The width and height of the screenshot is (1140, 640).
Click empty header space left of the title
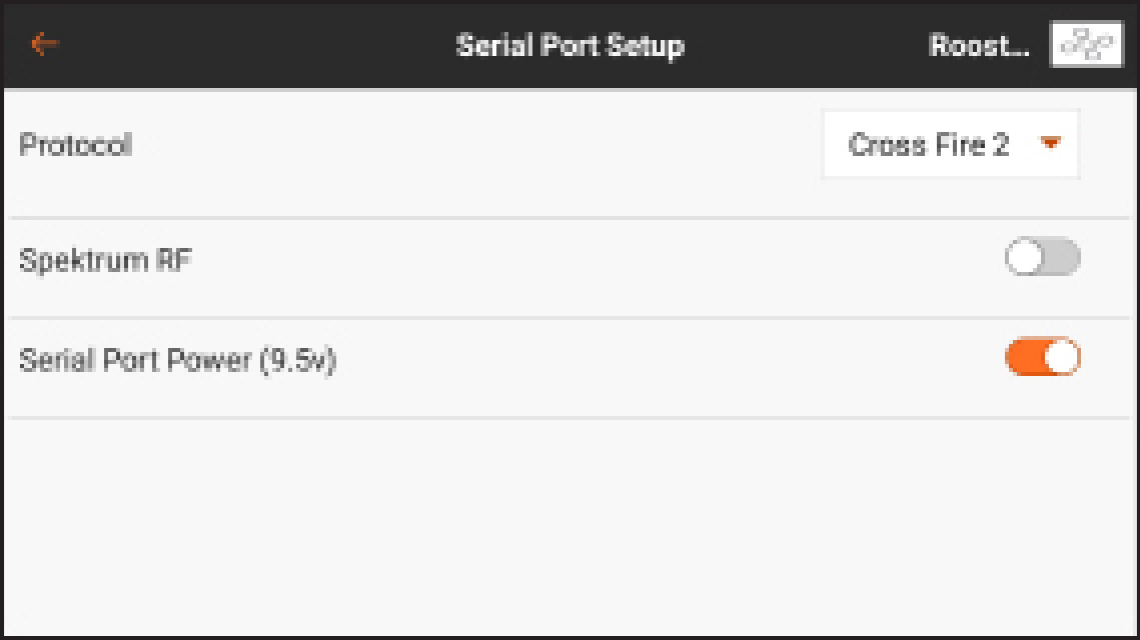(x=250, y=46)
